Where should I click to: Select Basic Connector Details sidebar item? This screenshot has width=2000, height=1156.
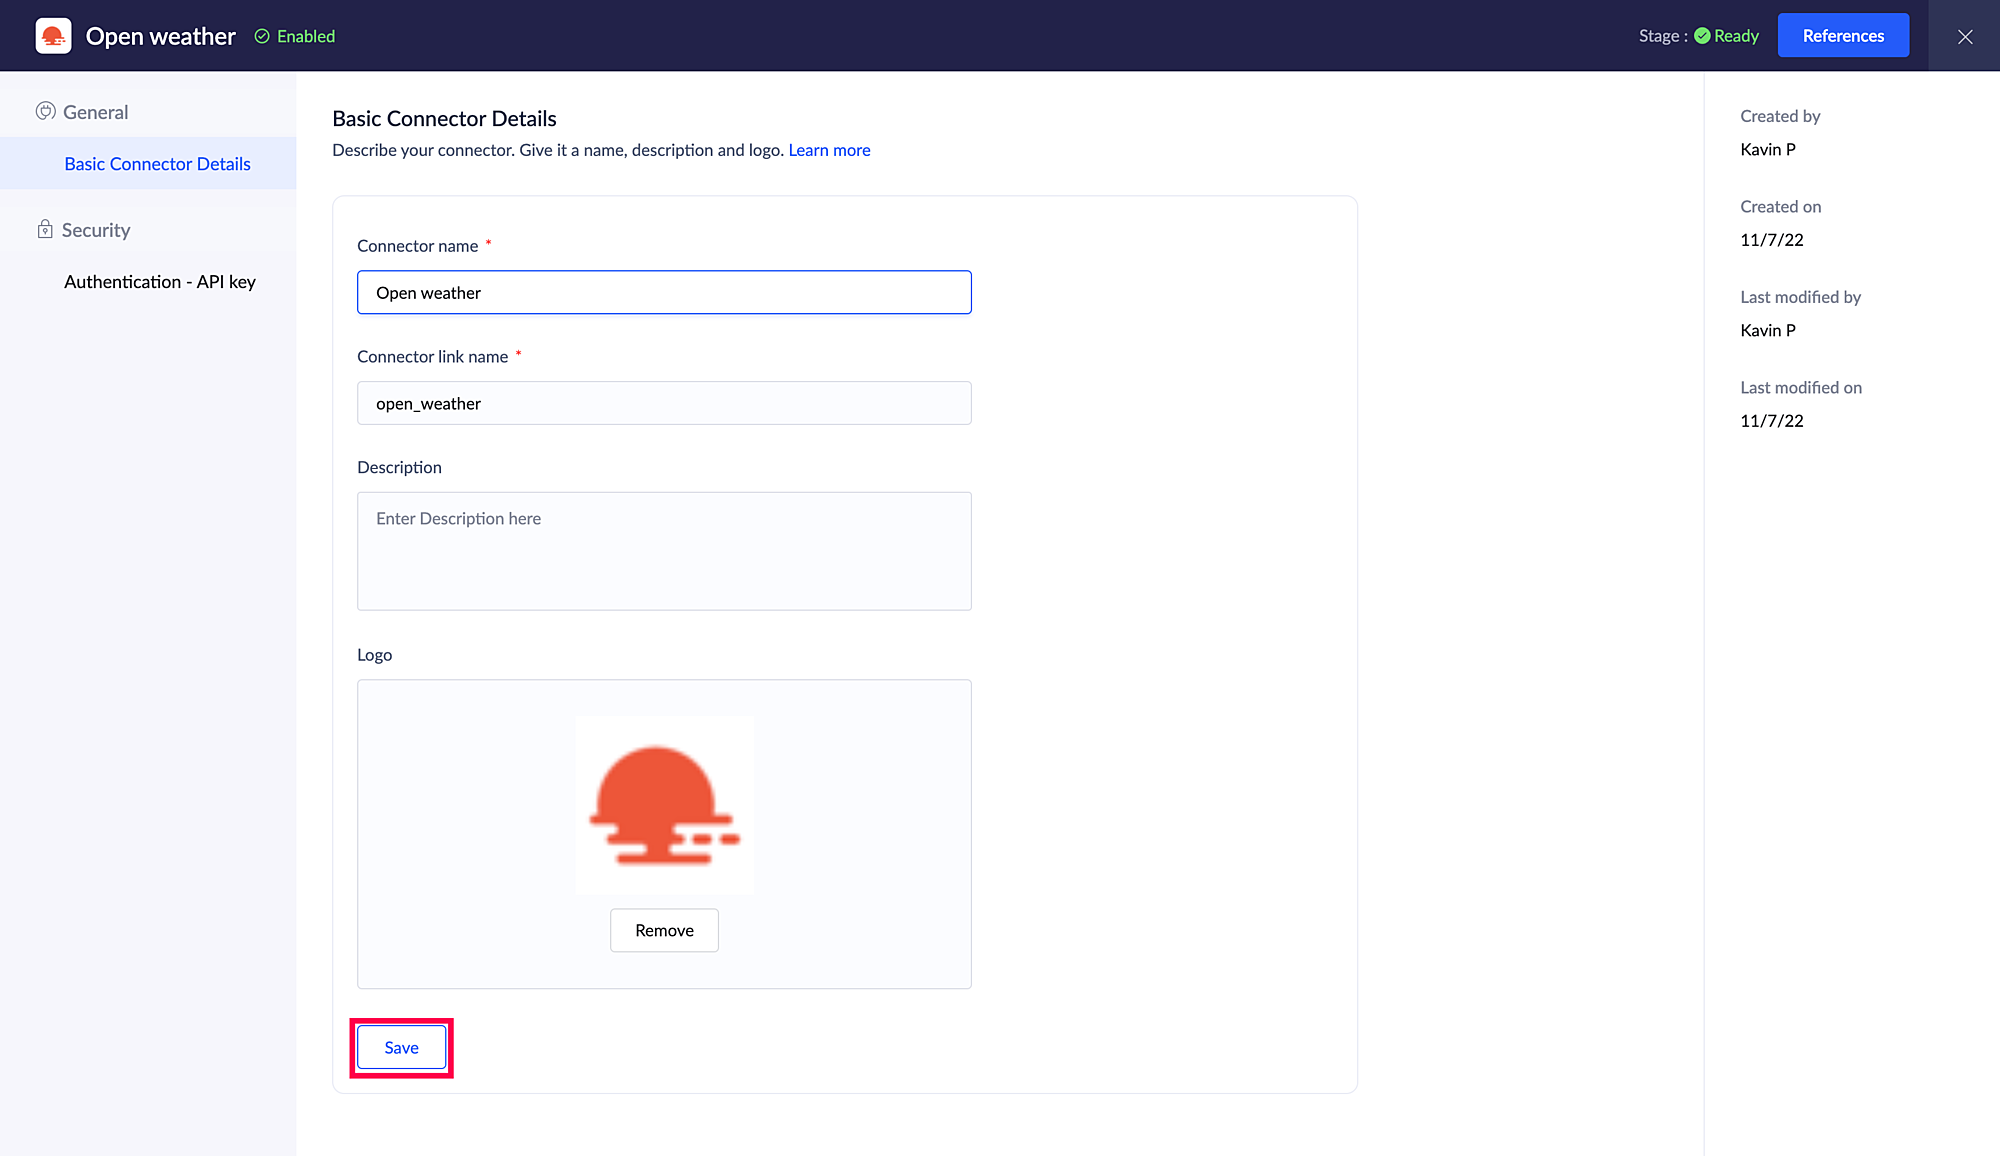click(157, 164)
